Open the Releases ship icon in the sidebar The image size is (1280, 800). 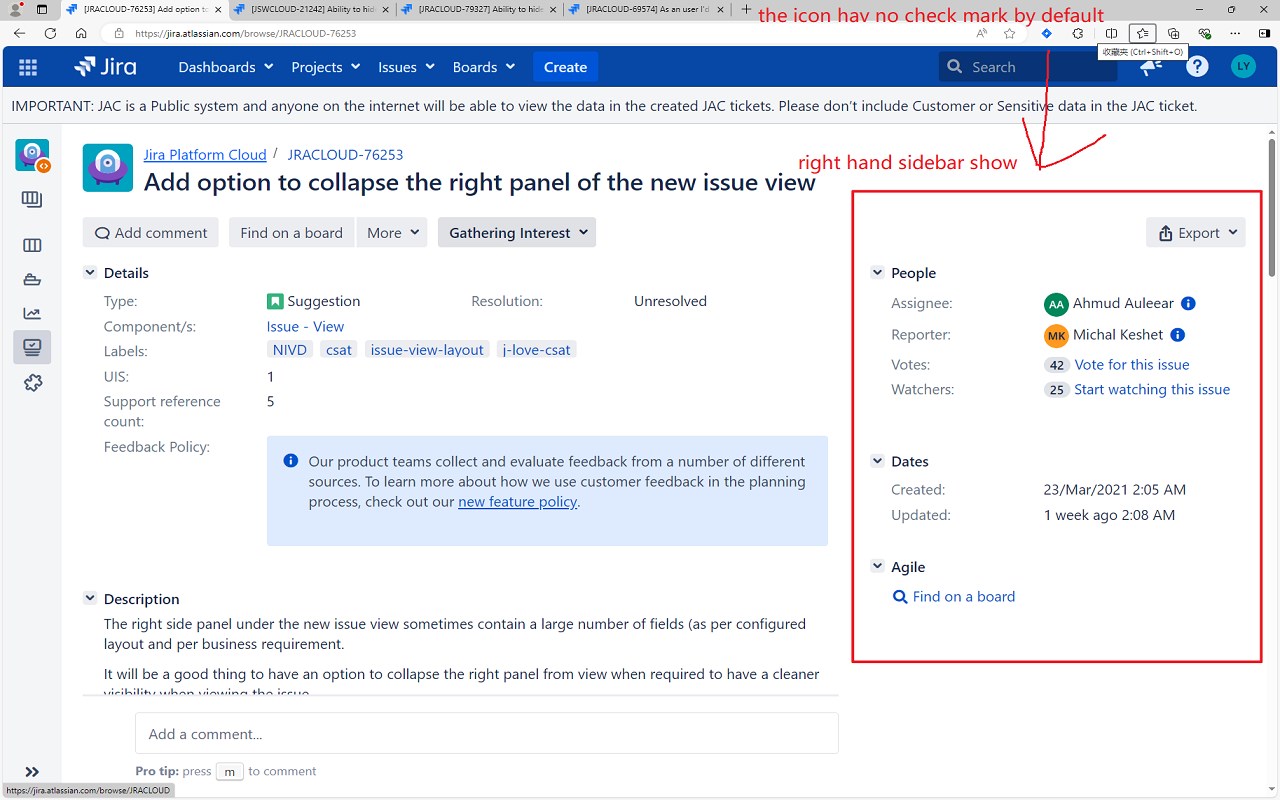tap(32, 280)
